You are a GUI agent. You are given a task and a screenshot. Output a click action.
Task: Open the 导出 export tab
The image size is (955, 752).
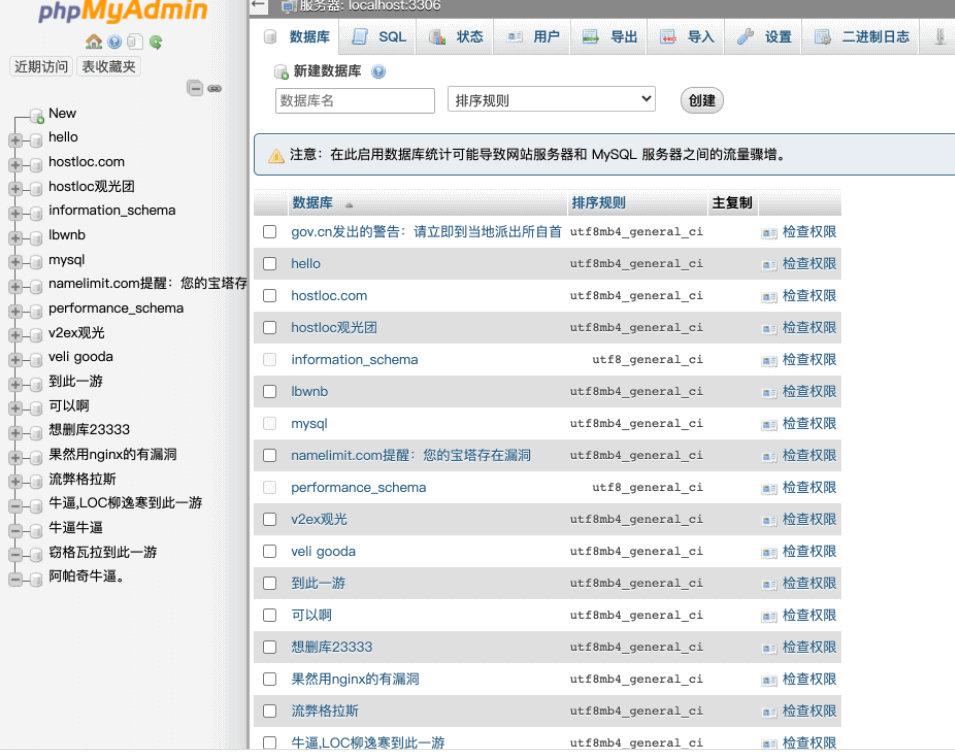610,37
